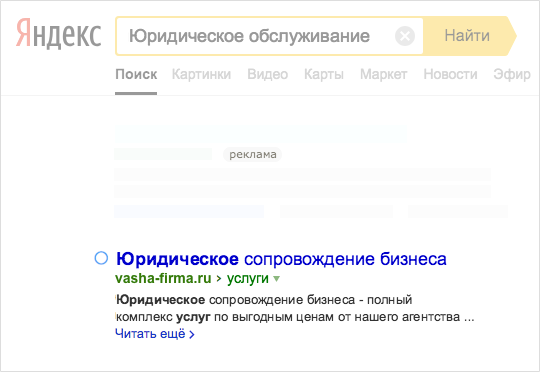Open the Эфир tab
540x372 pixels.
512,74
